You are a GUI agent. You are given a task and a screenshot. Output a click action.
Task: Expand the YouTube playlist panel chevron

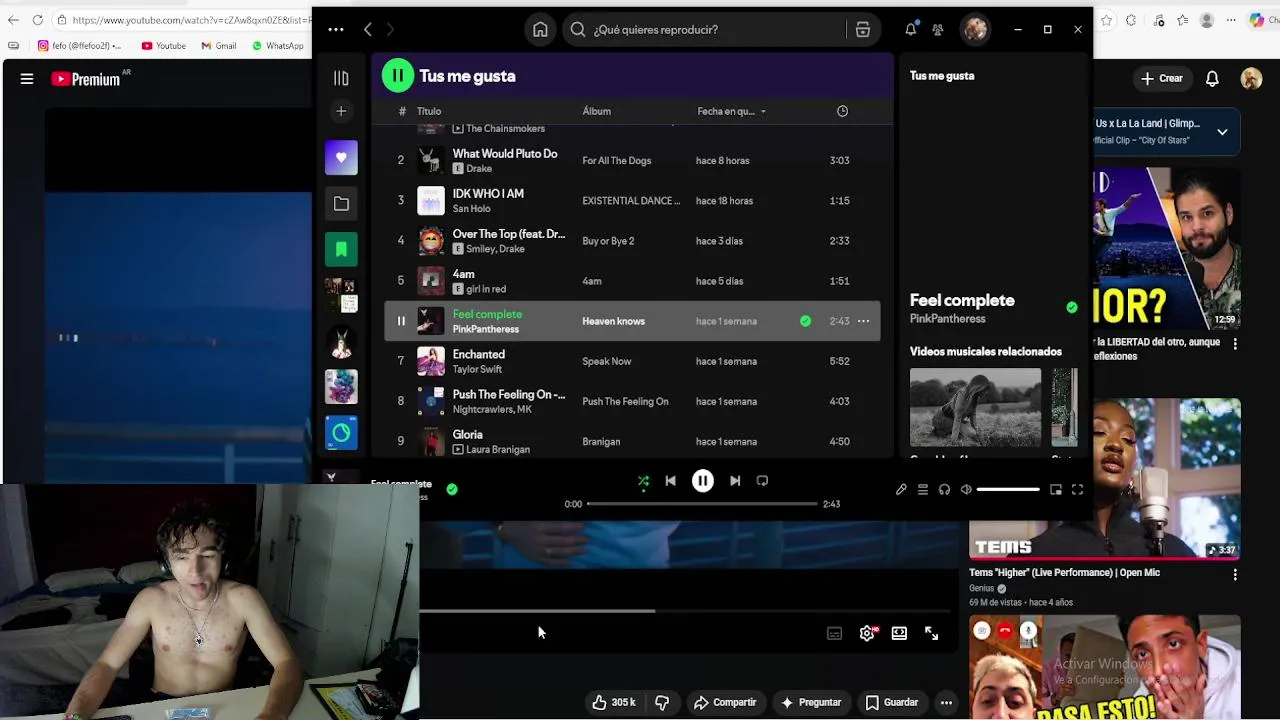(1222, 132)
